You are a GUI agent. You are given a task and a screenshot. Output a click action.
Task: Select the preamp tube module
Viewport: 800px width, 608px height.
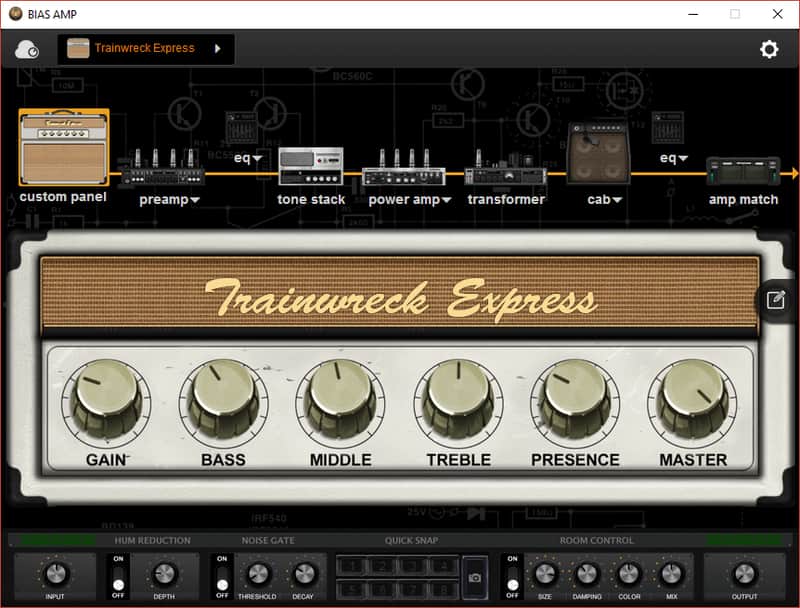(x=163, y=167)
